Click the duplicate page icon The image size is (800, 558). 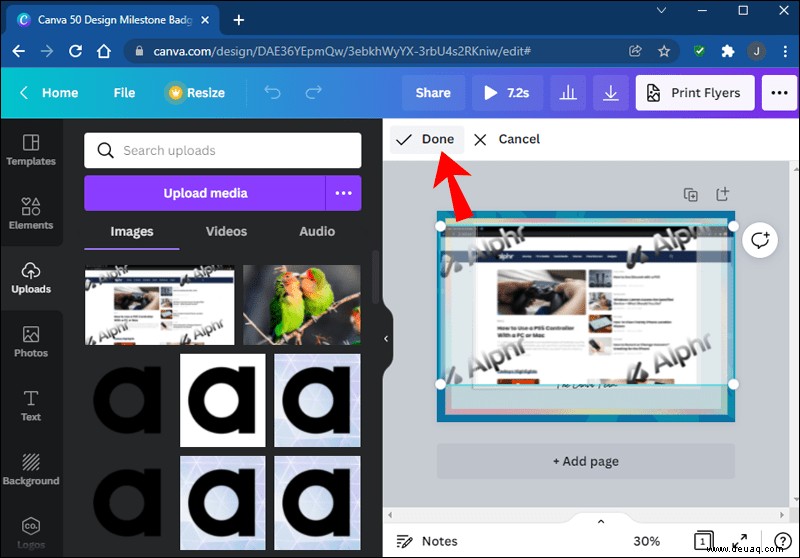tap(690, 195)
